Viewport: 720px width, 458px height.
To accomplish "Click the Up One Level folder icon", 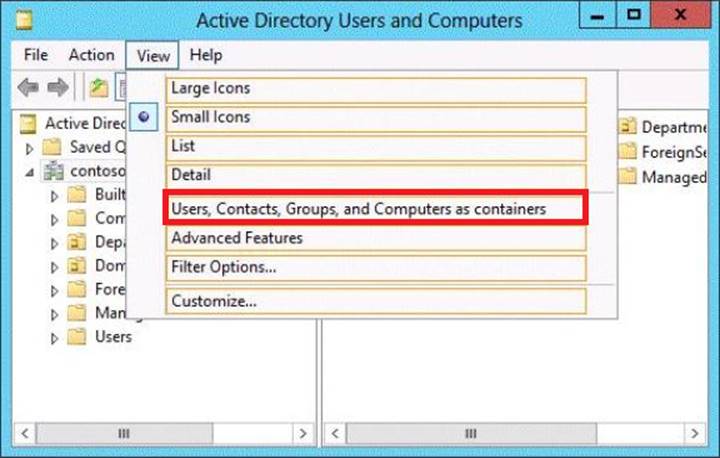I will 98,88.
